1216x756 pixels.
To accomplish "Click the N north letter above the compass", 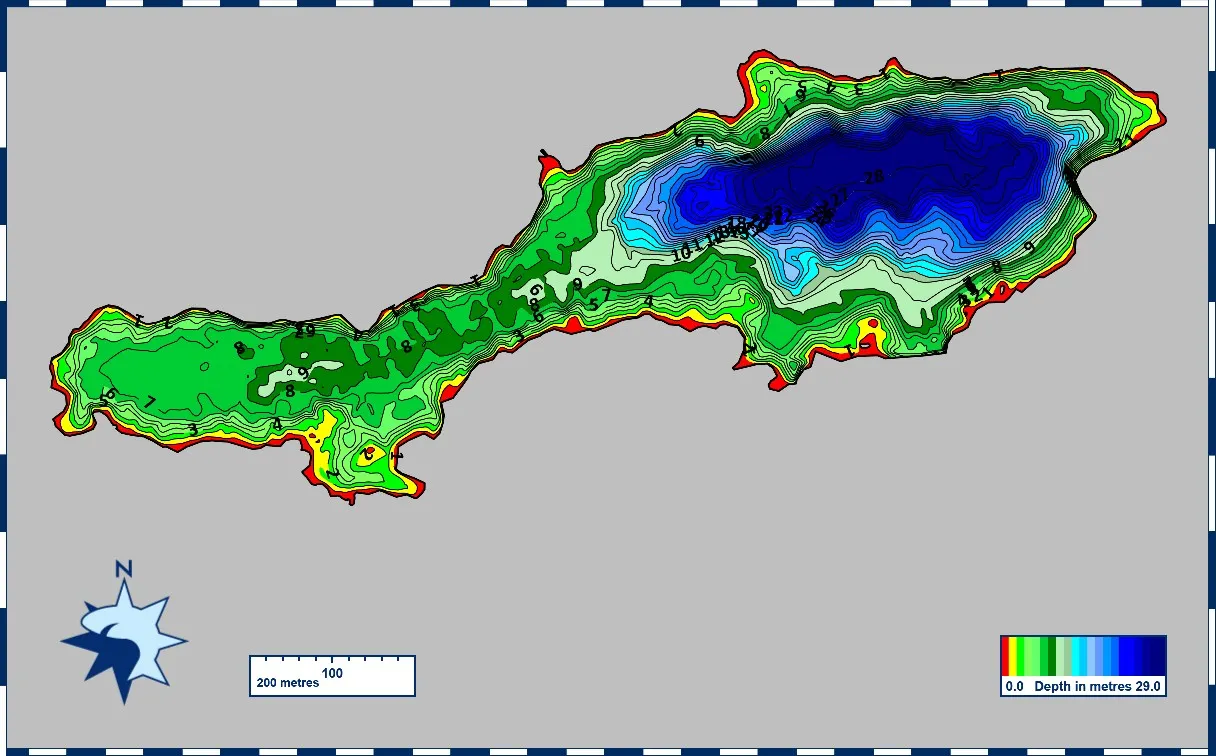I will (124, 569).
